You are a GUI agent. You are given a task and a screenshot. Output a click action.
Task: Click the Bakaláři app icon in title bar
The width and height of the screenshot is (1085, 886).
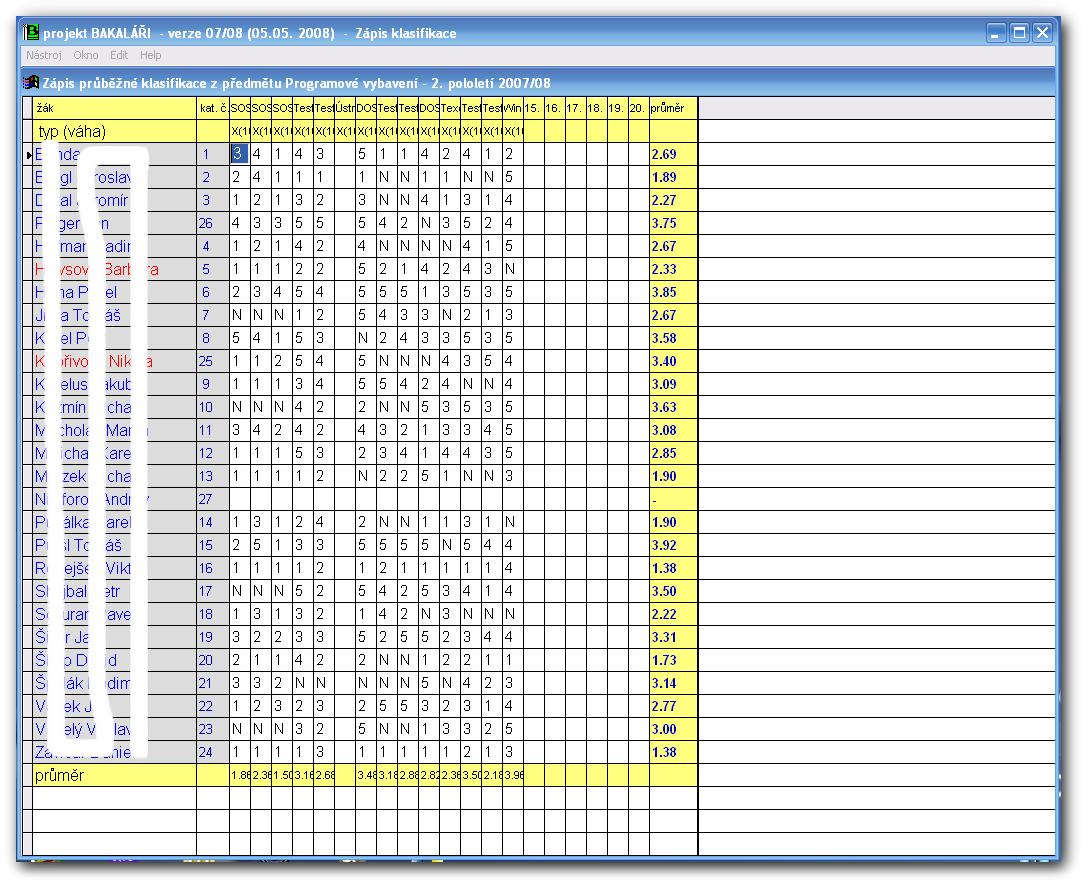click(31, 33)
